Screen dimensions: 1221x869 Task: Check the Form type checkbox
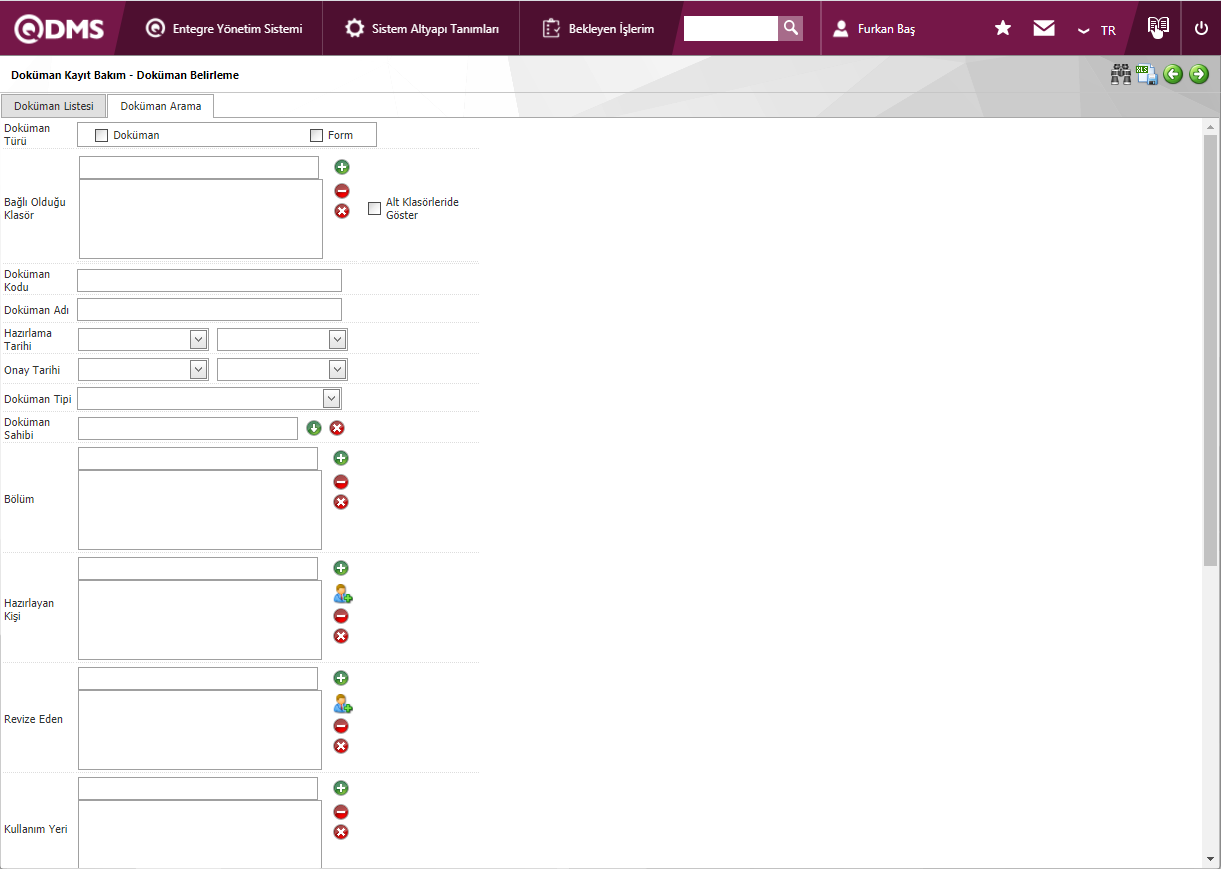pyautogui.click(x=316, y=135)
